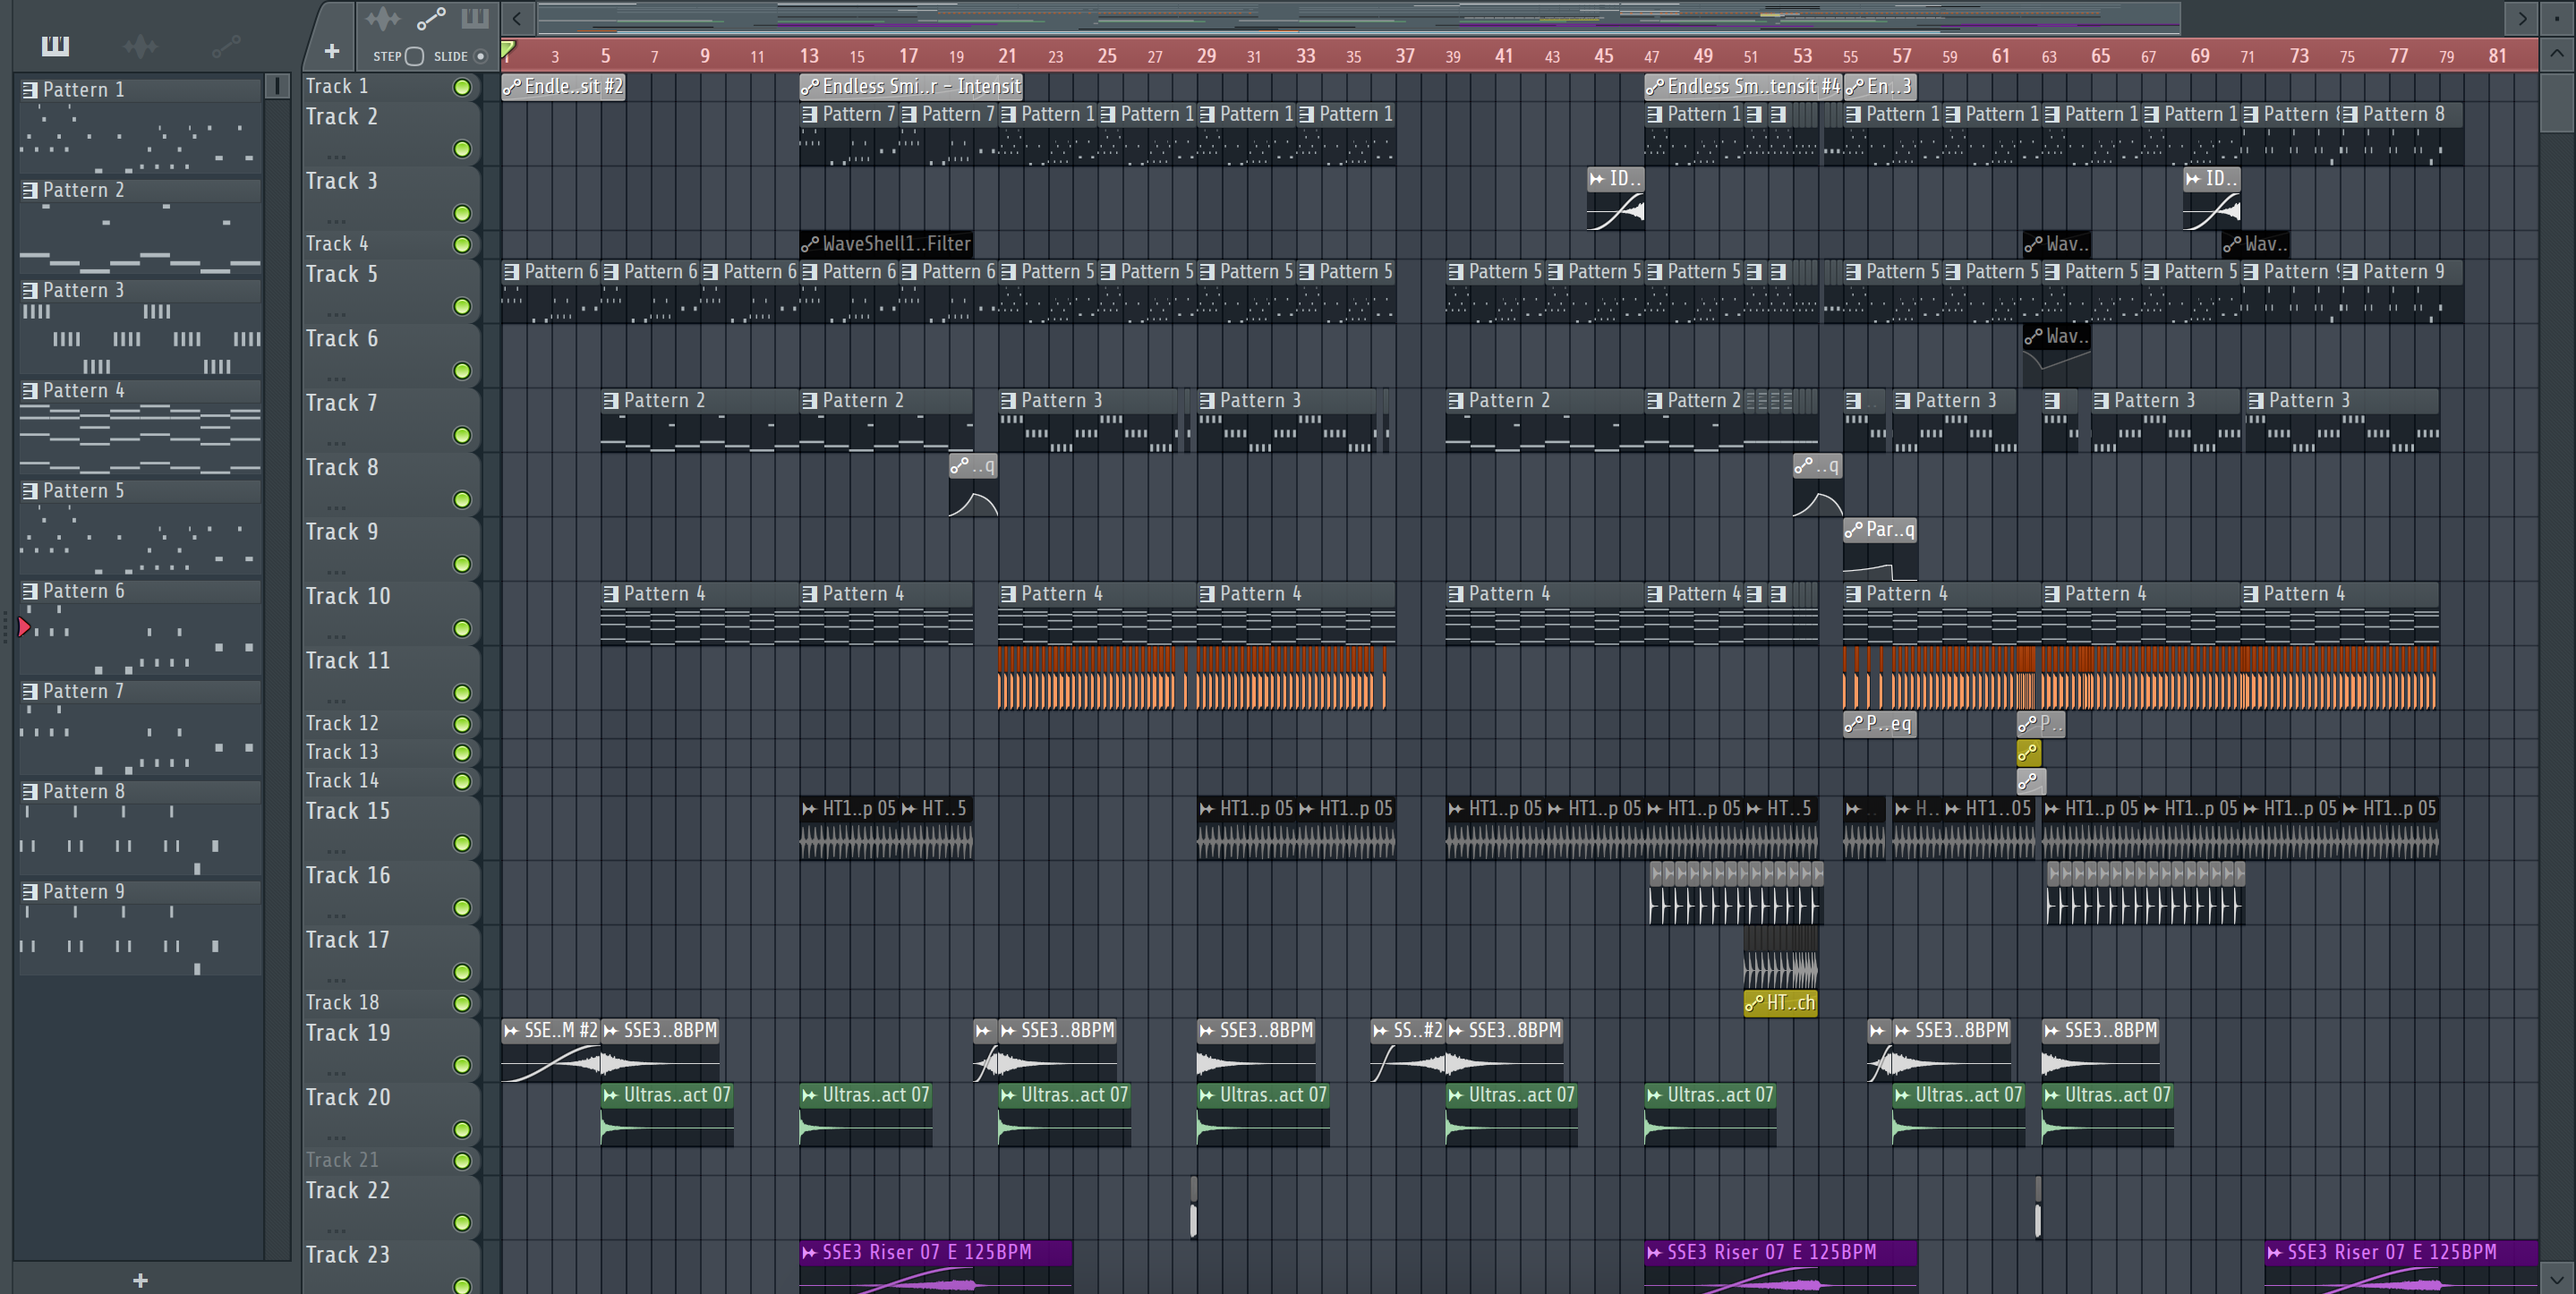
Task: Toggle the Track 10 mute light
Action: tap(462, 628)
